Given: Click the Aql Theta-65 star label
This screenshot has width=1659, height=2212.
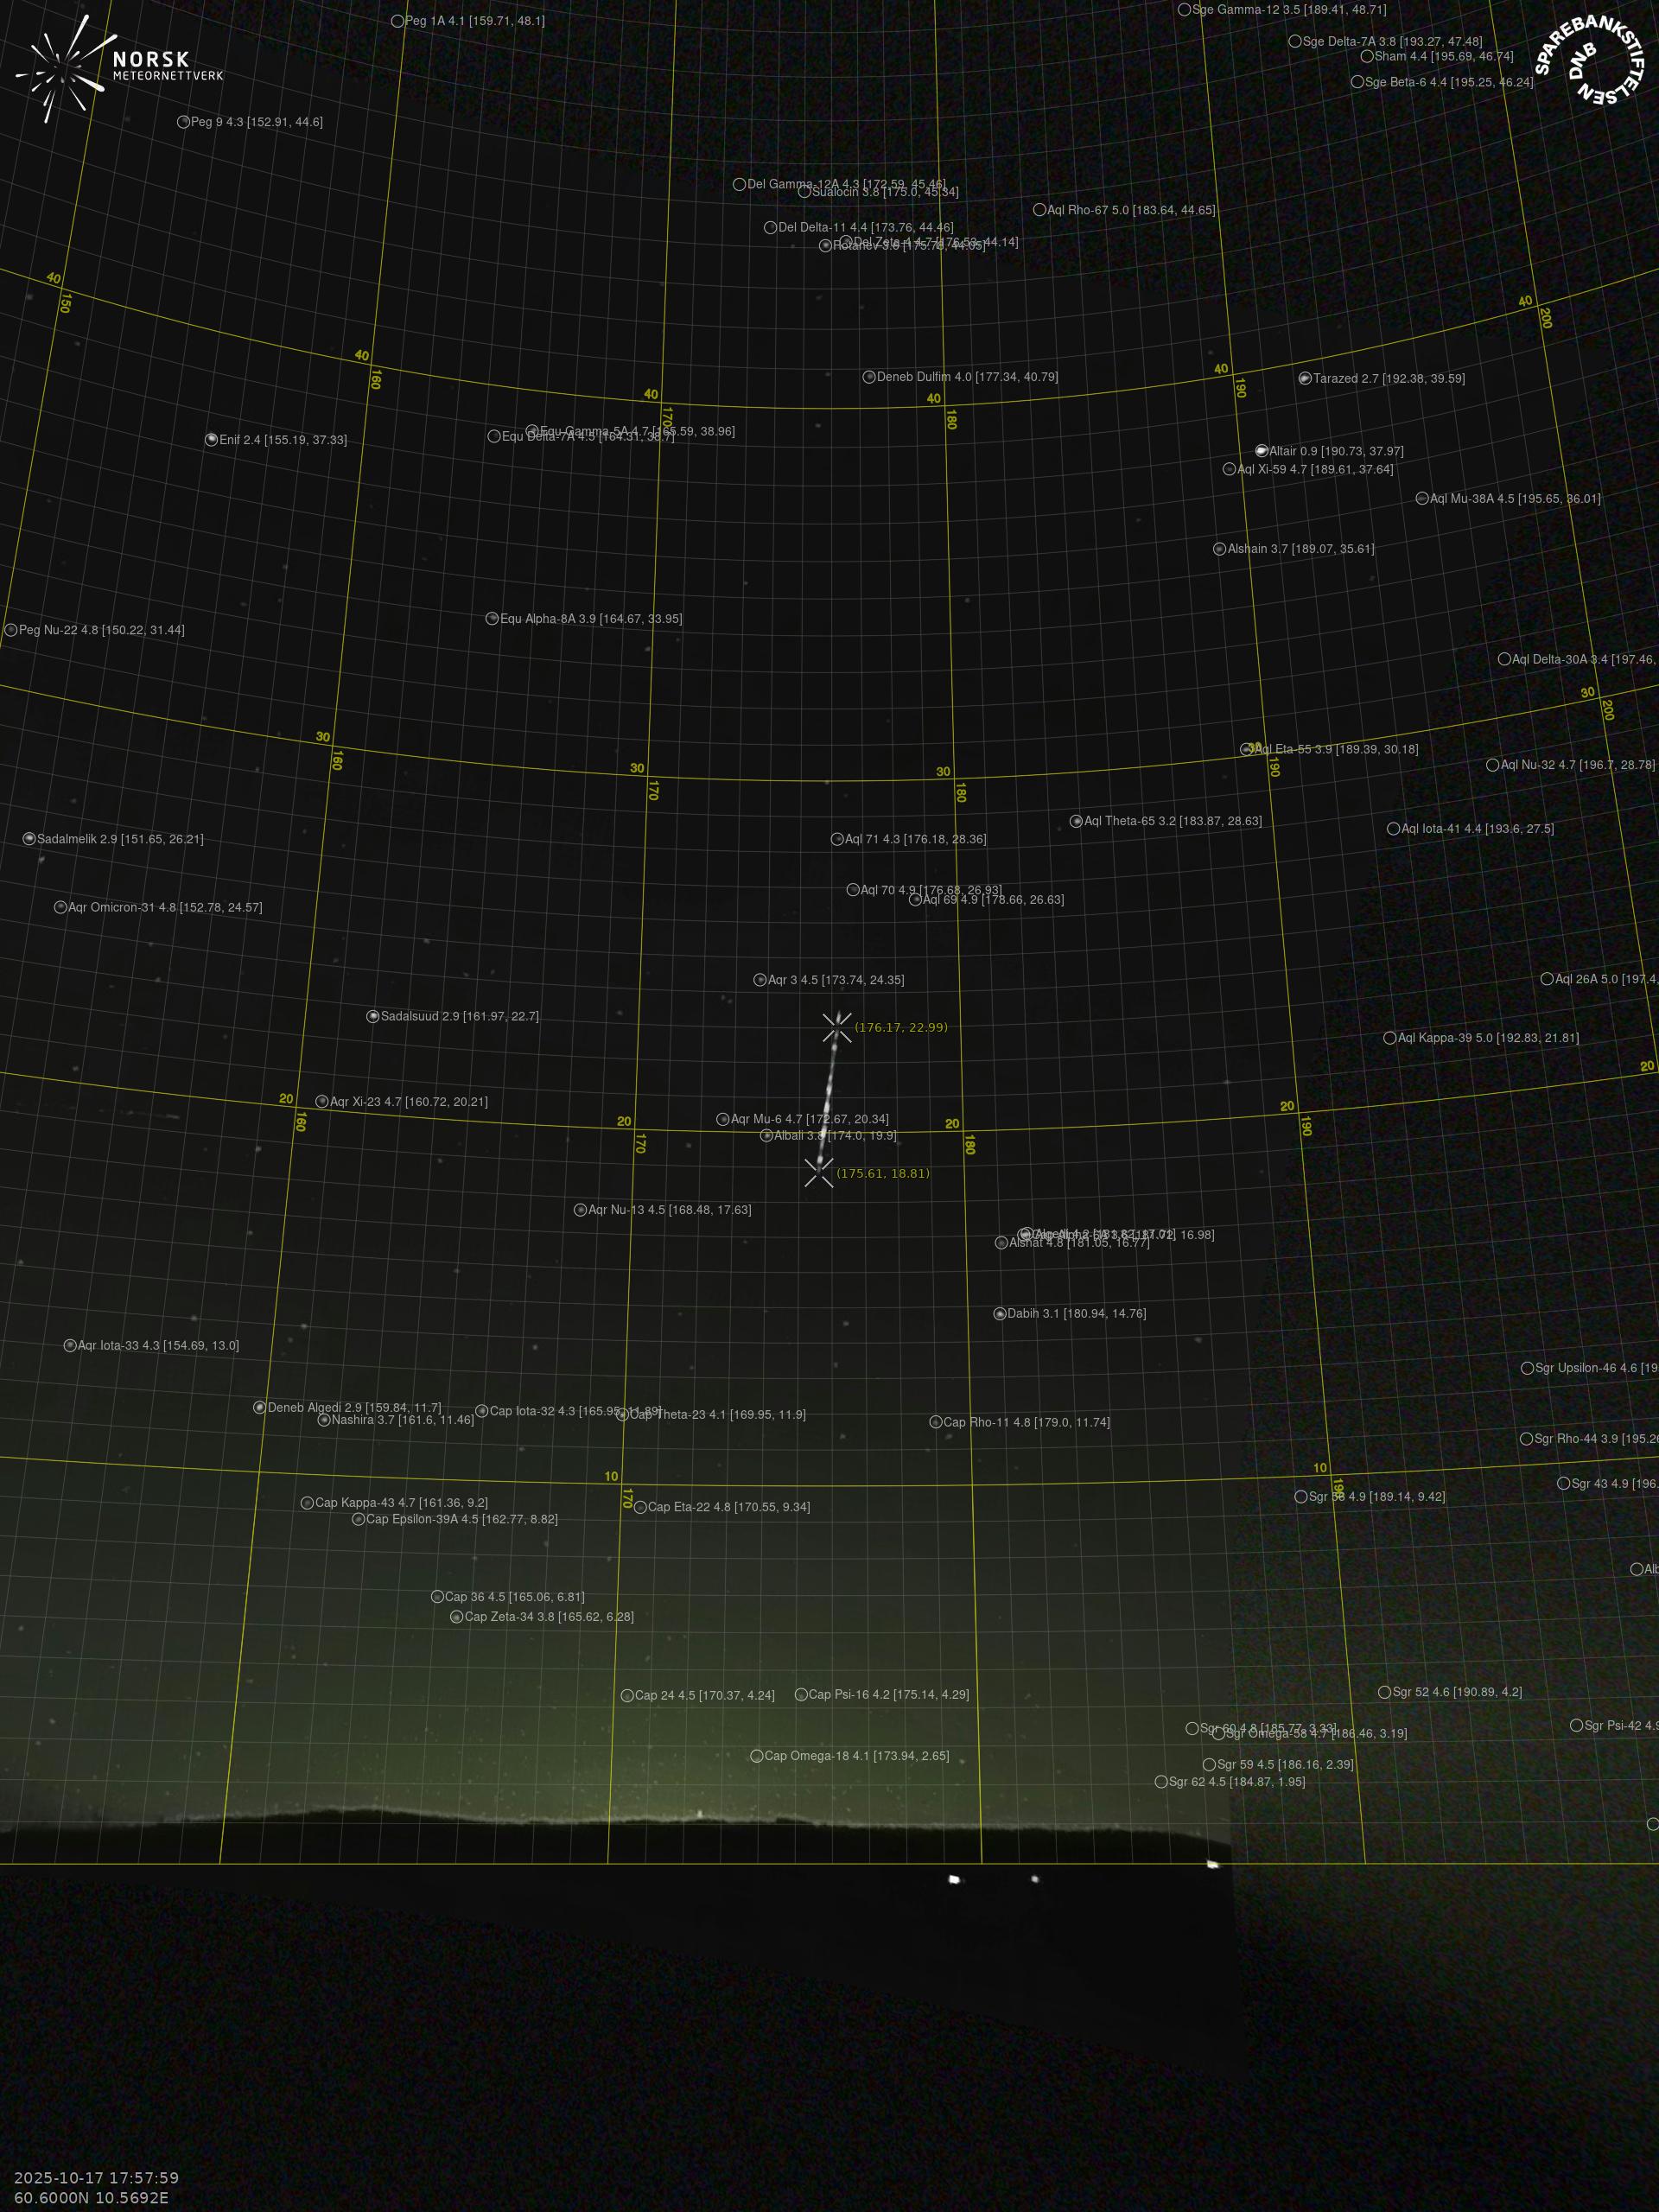Looking at the screenshot, I should tap(1172, 821).
